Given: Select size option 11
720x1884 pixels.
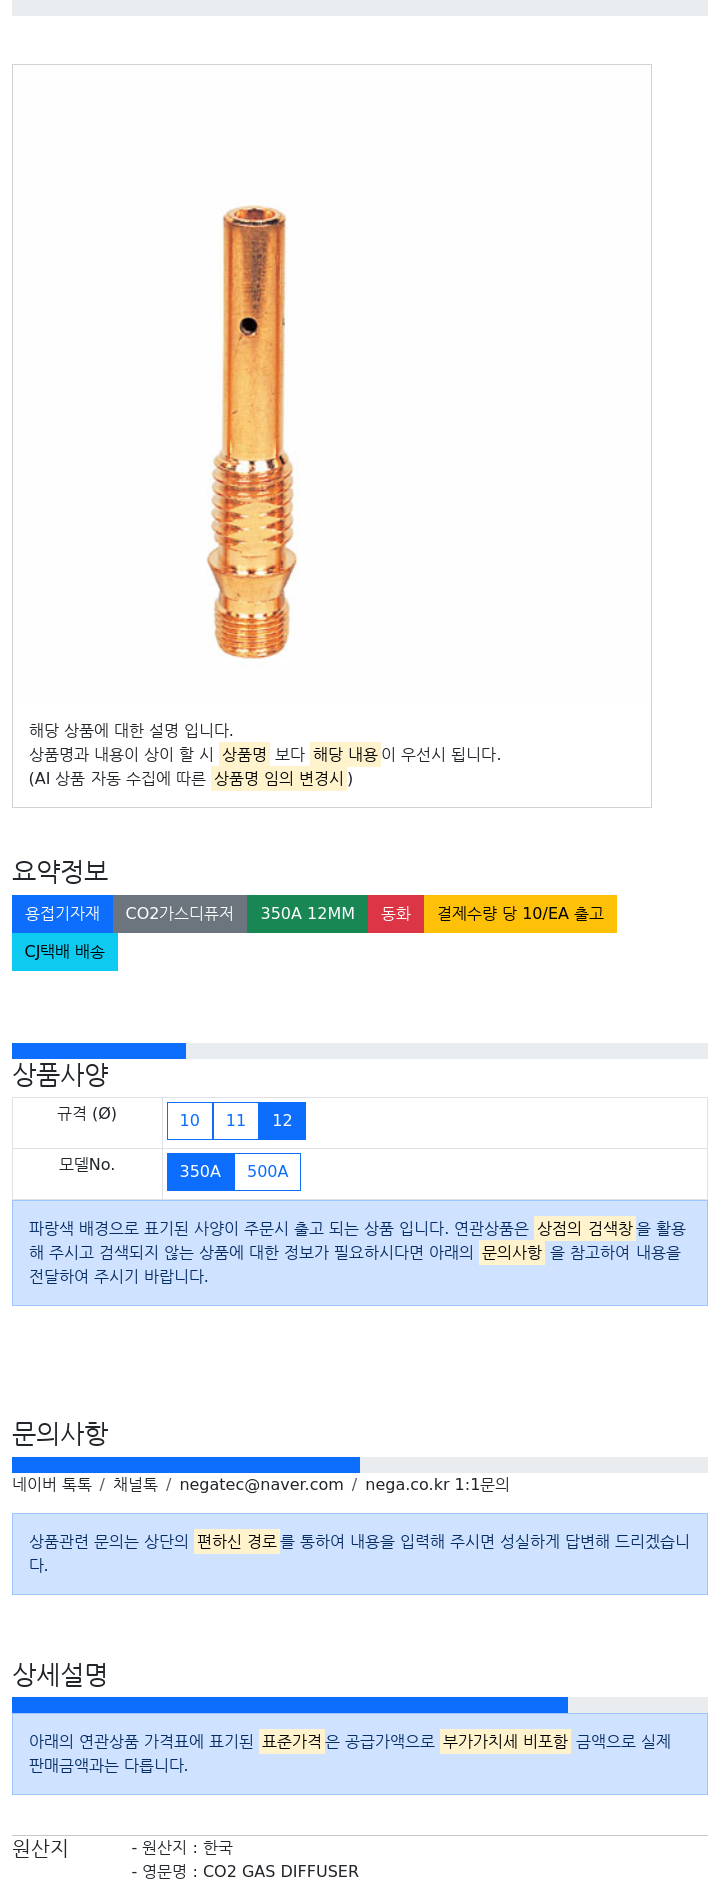Looking at the screenshot, I should pyautogui.click(x=236, y=1121).
